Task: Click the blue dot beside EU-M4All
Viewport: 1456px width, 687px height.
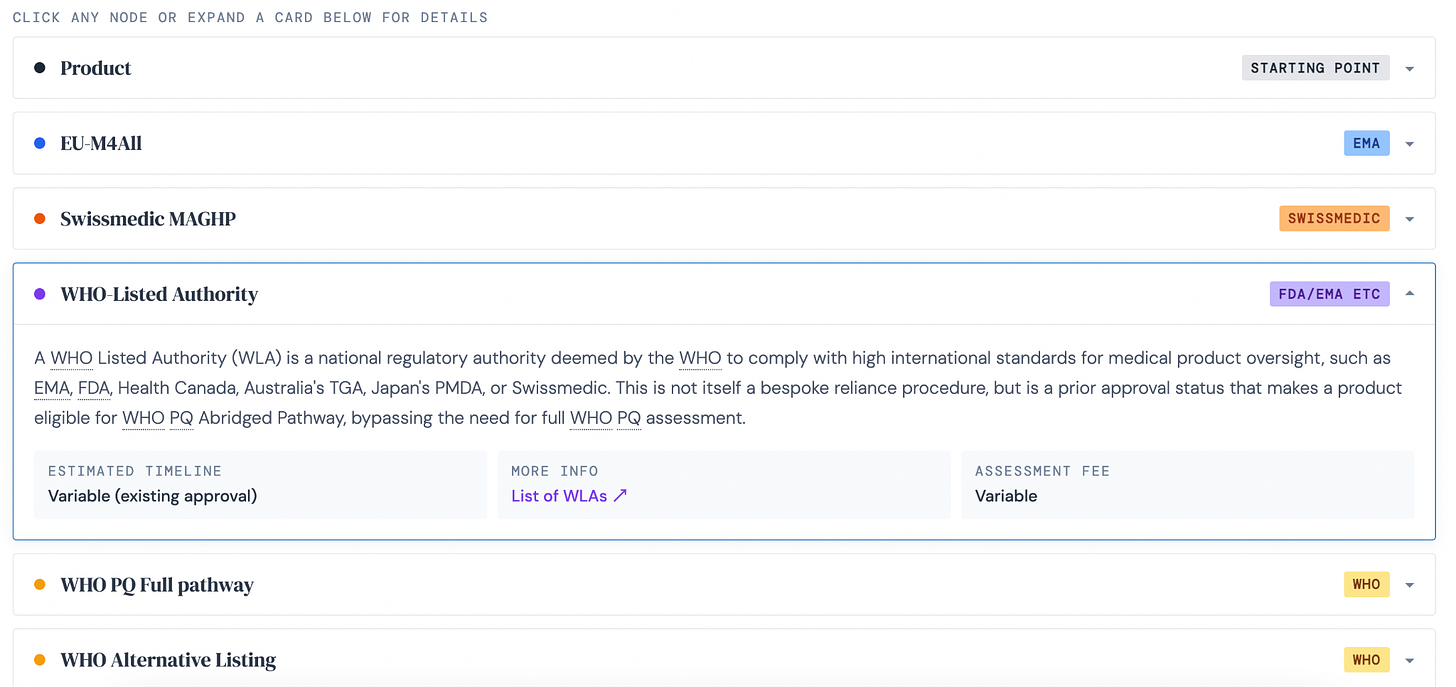Action: pyautogui.click(x=40, y=143)
